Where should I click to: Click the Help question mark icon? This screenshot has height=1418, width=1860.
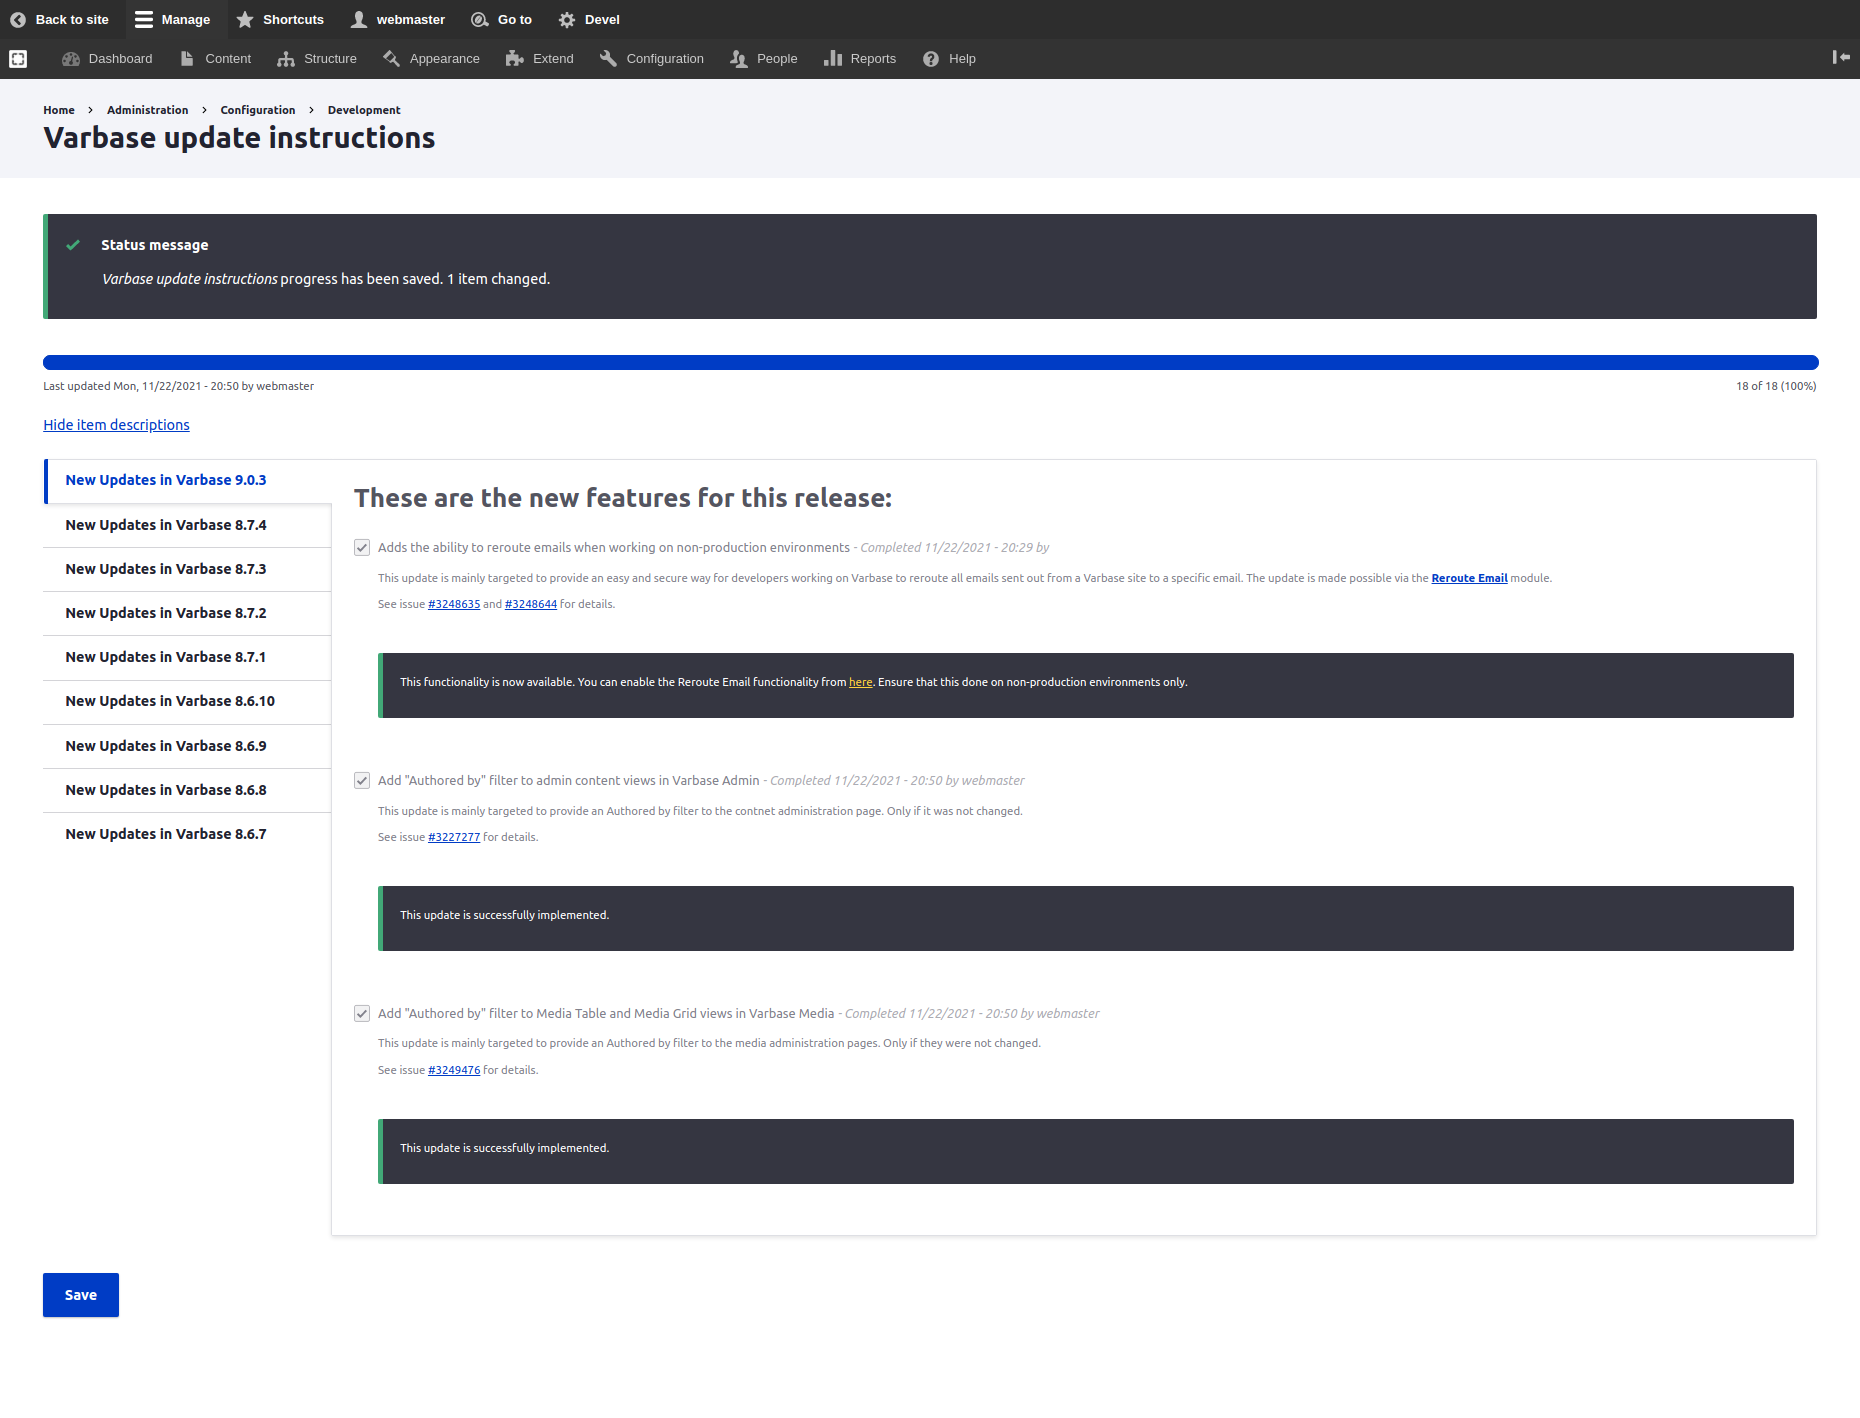click(931, 59)
